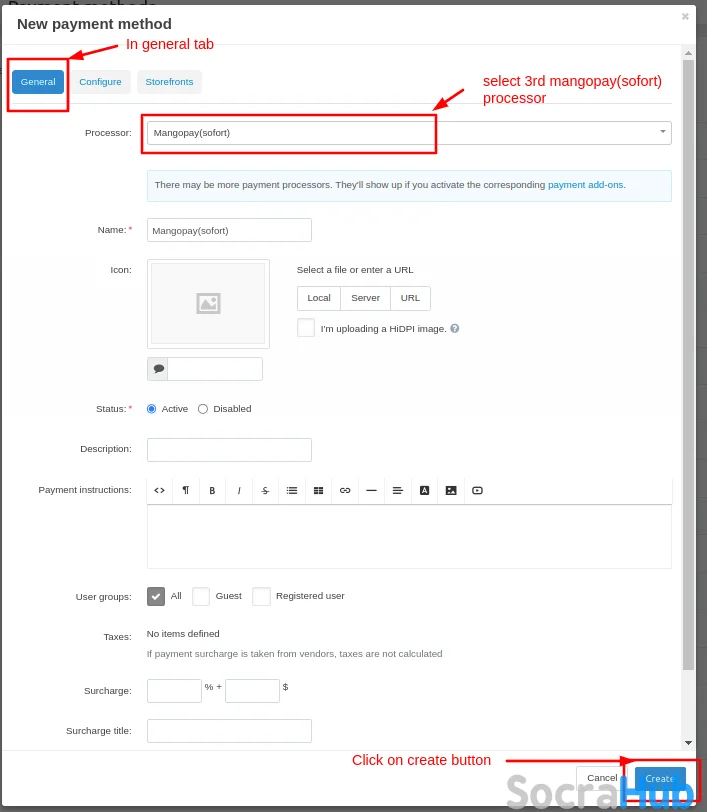This screenshot has height=812, width=707.
Task: Insert image via editor toolbar
Action: coord(451,490)
